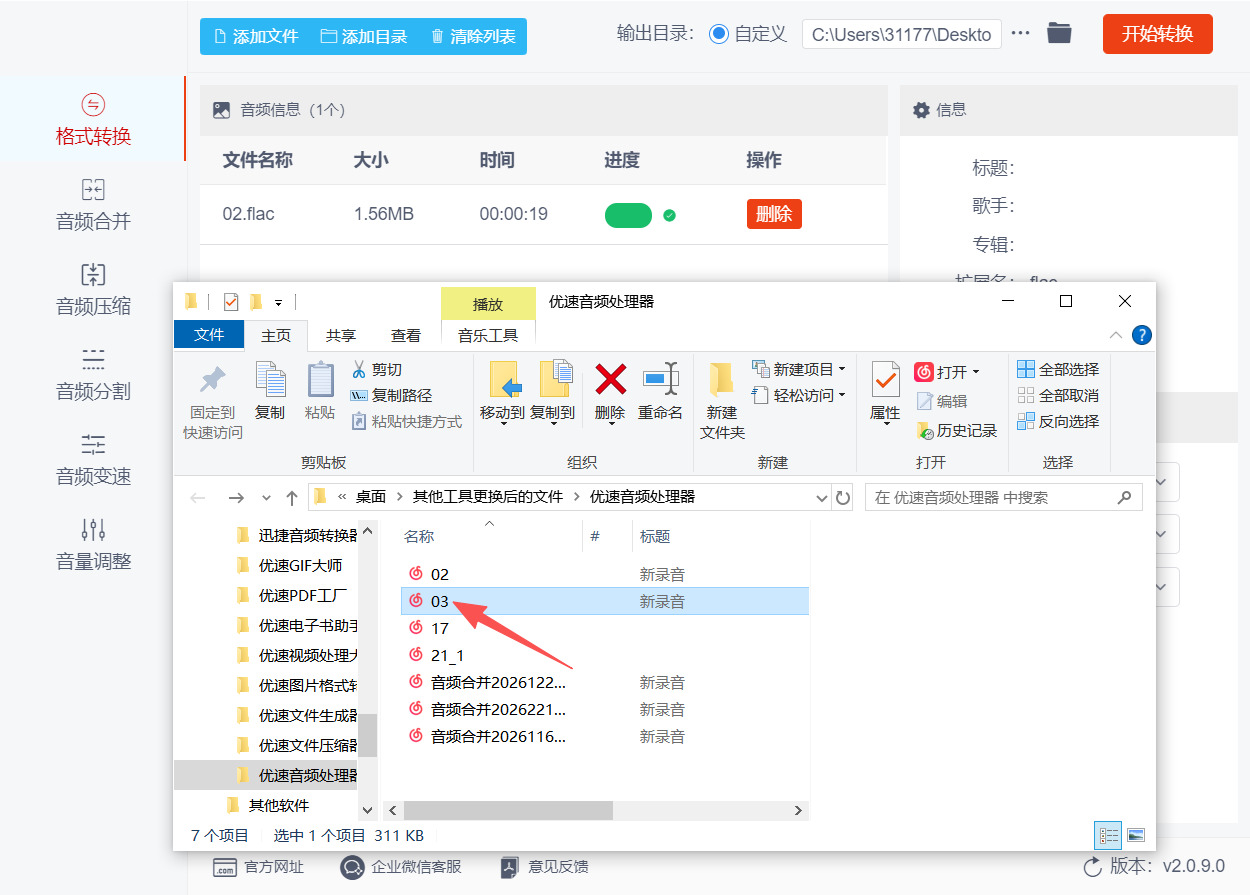
Task: Switch to the 查看 ribbon tab
Action: point(406,336)
